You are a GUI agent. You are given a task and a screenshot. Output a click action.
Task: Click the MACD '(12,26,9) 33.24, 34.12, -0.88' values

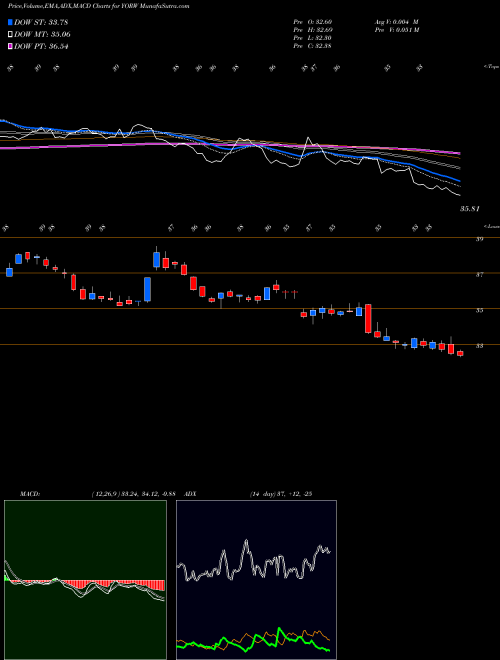(133, 494)
